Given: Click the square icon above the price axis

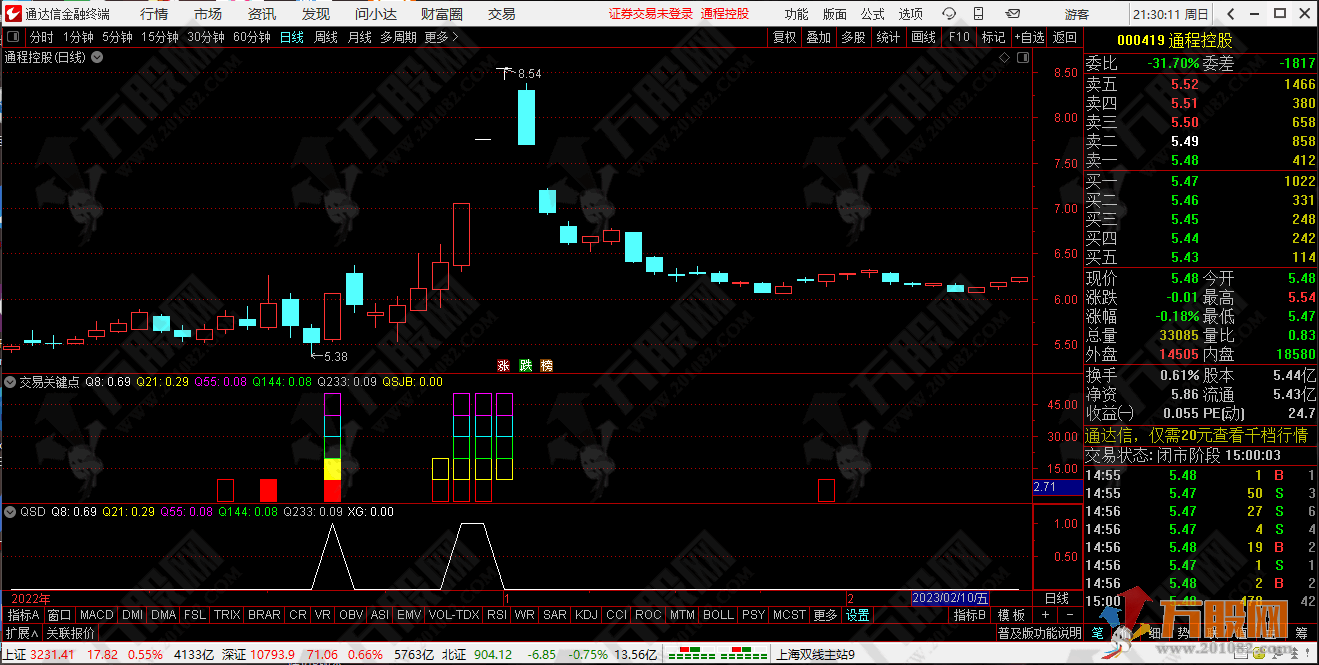Looking at the screenshot, I should click(1022, 57).
